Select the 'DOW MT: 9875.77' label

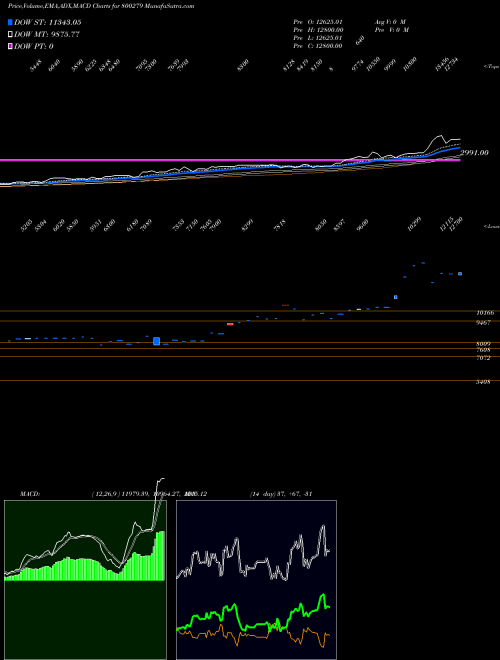tap(47, 35)
